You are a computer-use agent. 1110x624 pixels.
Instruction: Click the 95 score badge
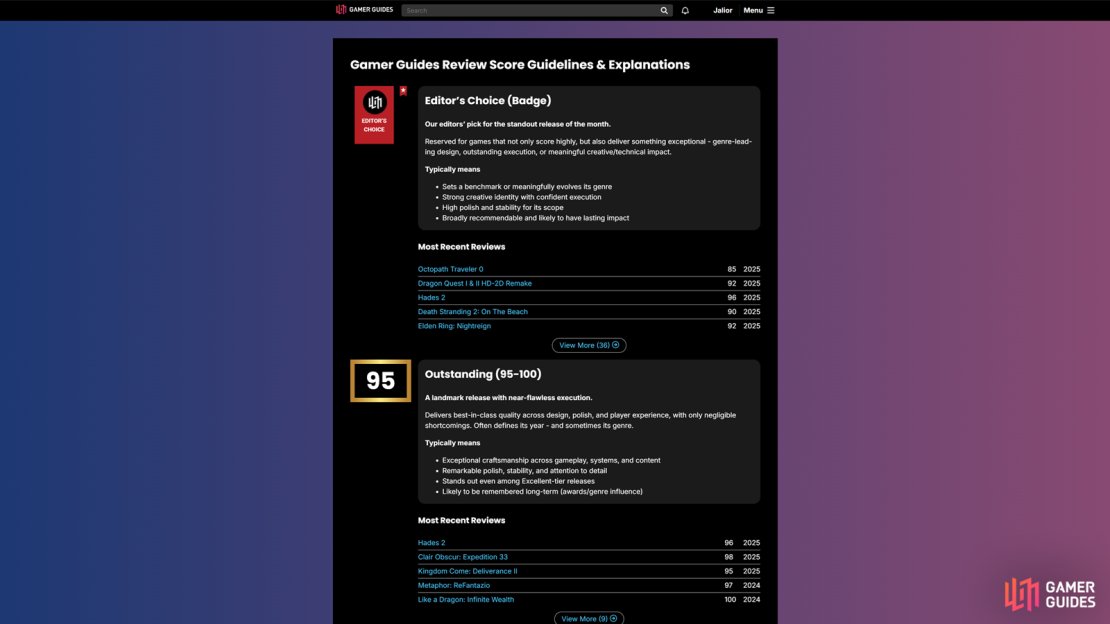[x=380, y=380]
